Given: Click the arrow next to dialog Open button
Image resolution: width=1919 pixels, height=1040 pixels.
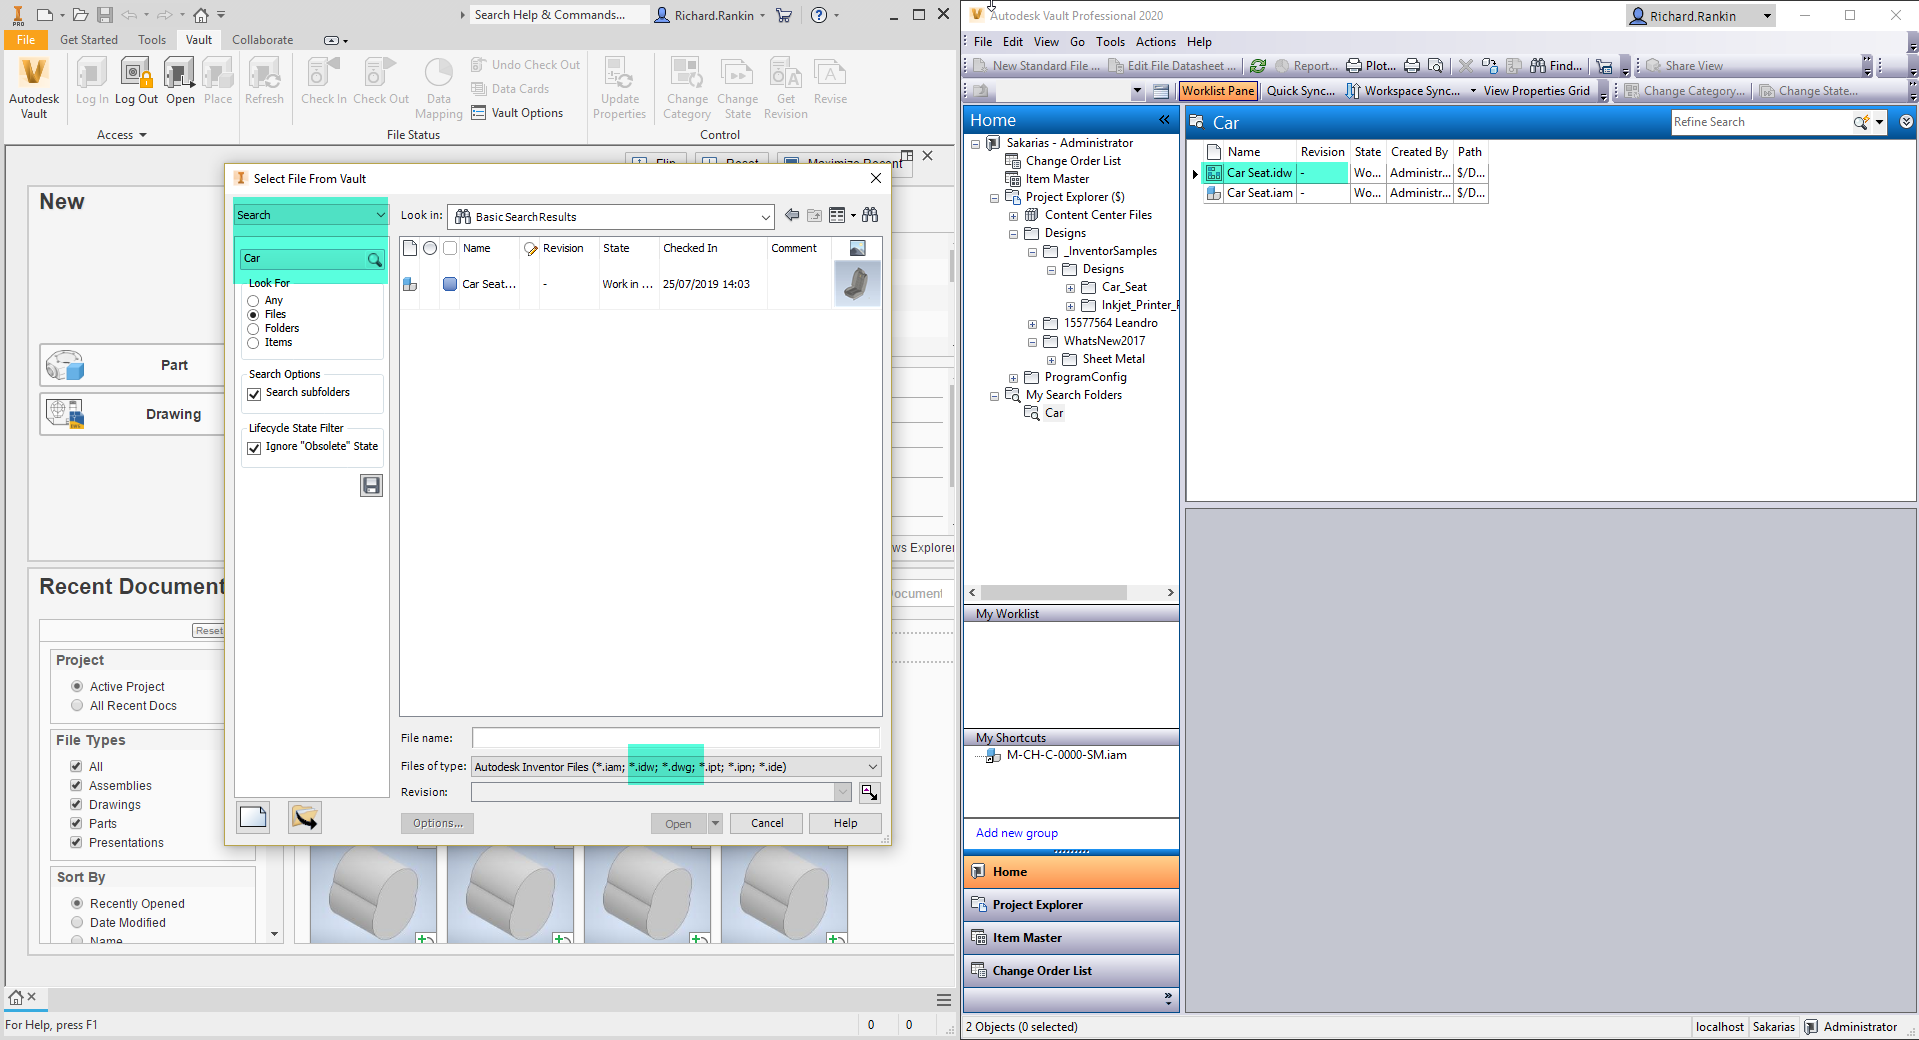Looking at the screenshot, I should (715, 823).
